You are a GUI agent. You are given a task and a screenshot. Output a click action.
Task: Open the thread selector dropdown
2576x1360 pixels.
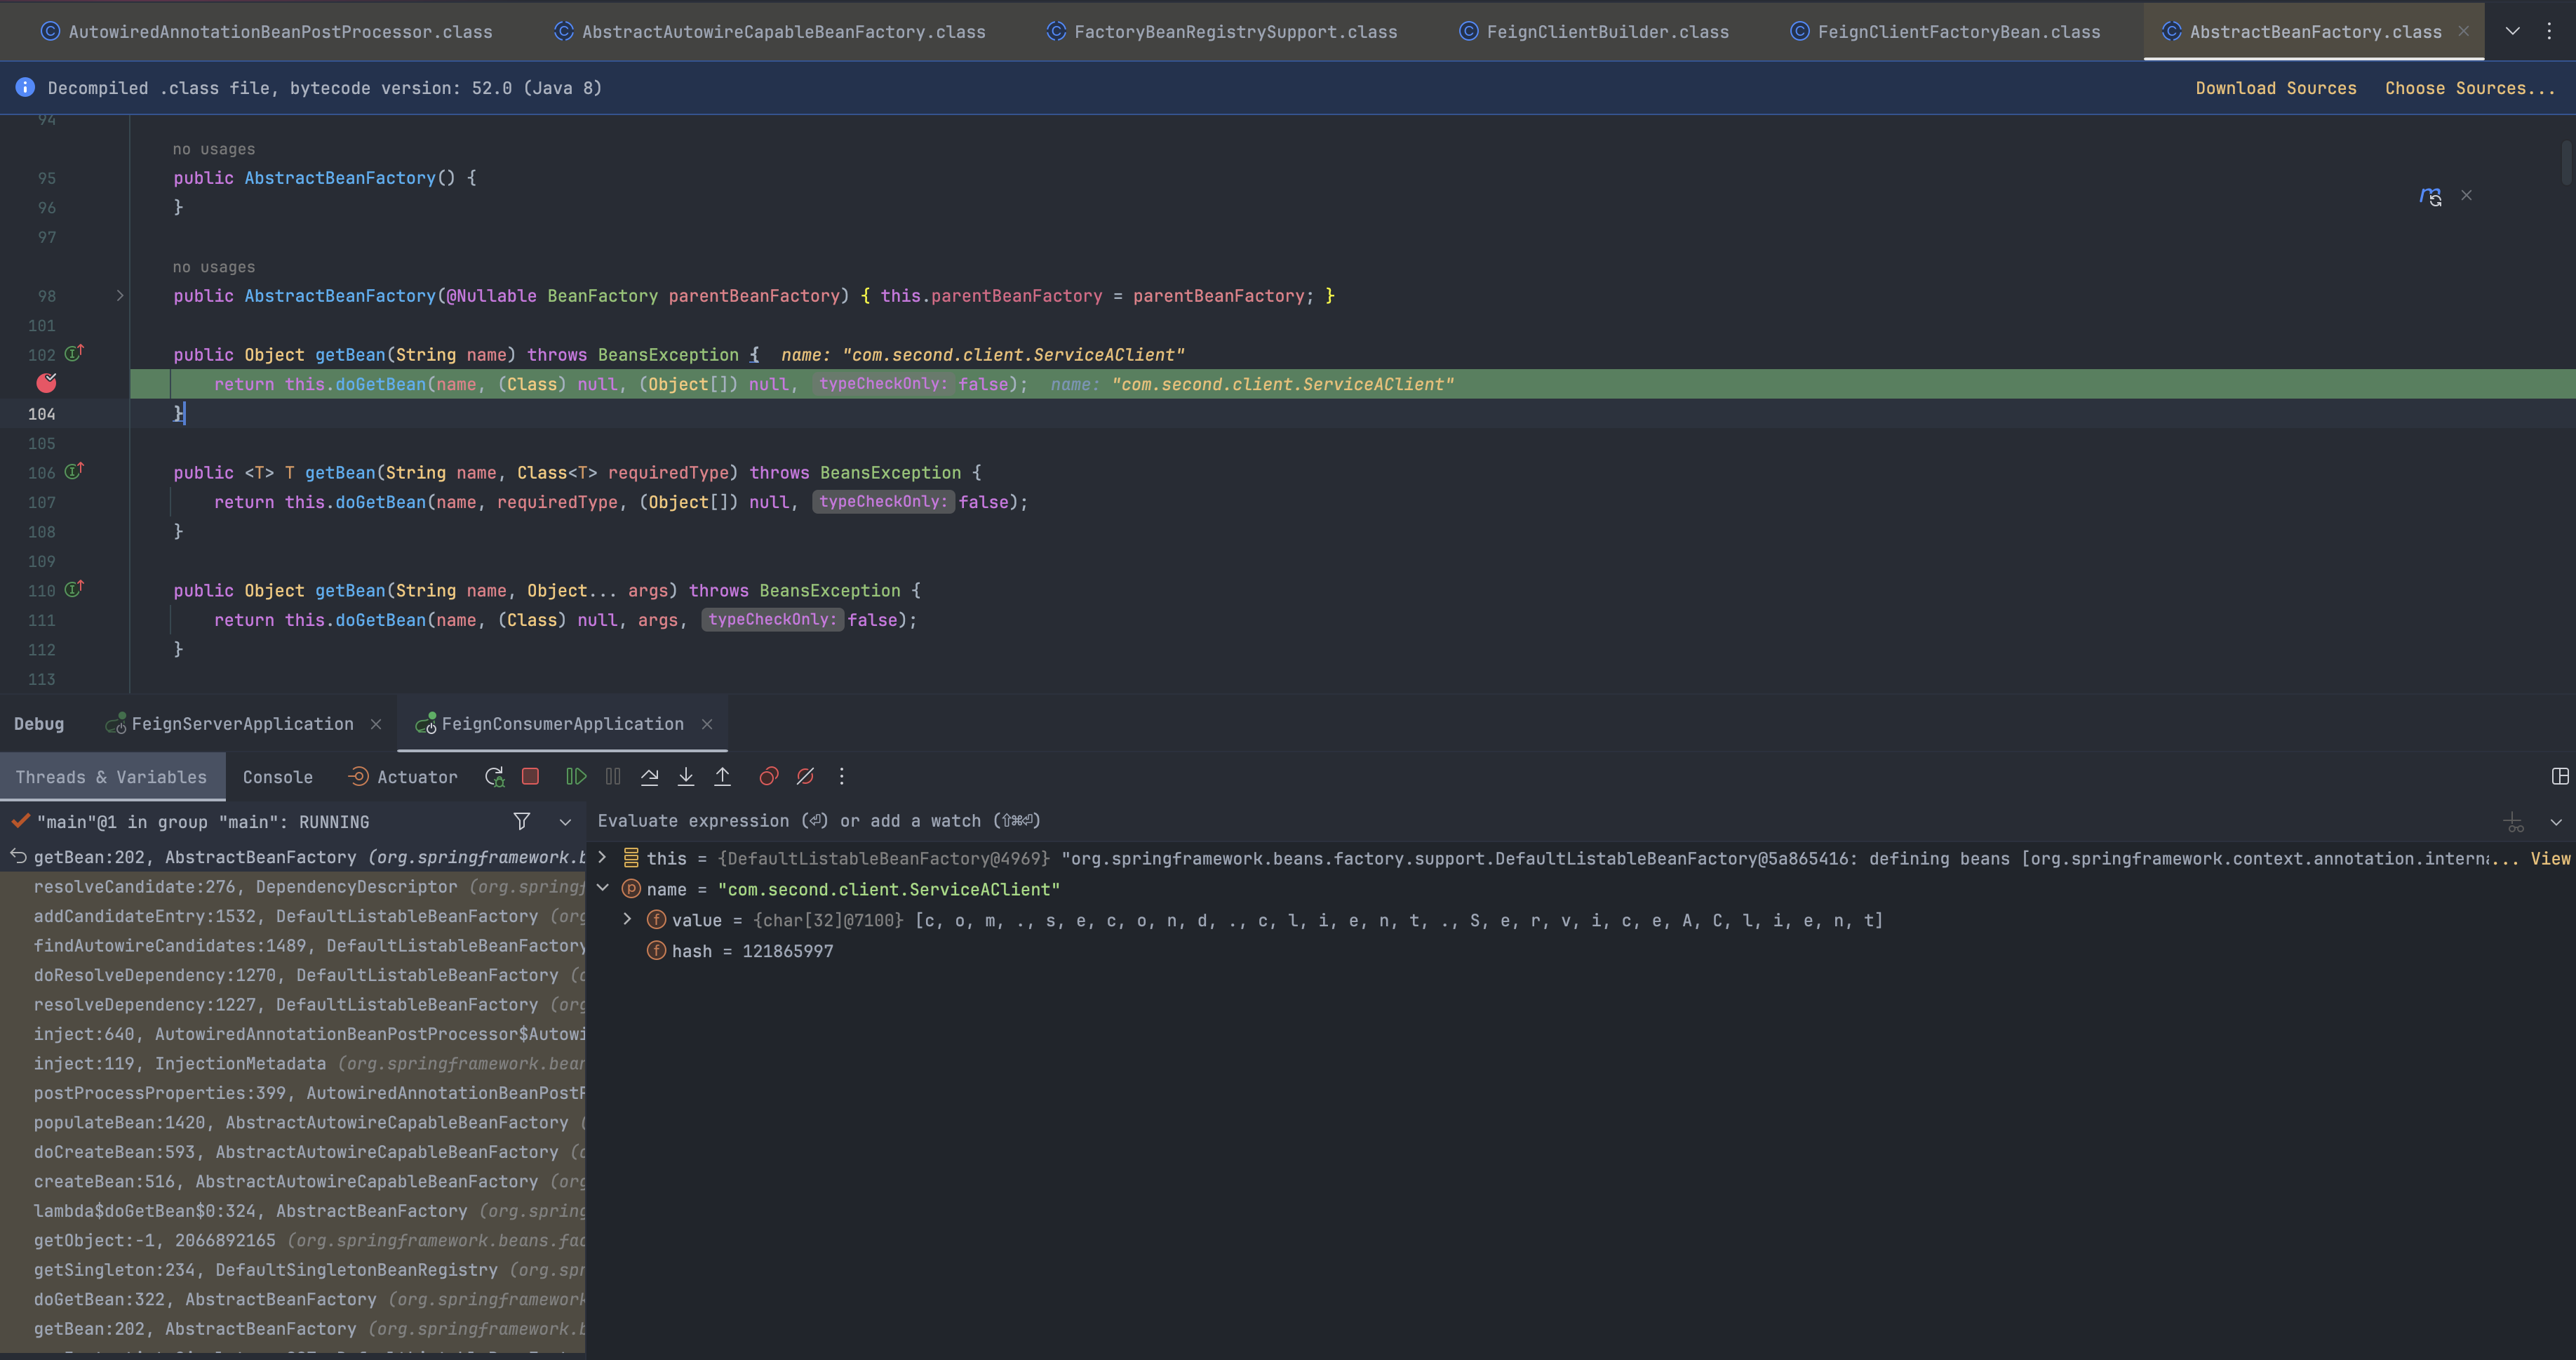[565, 822]
